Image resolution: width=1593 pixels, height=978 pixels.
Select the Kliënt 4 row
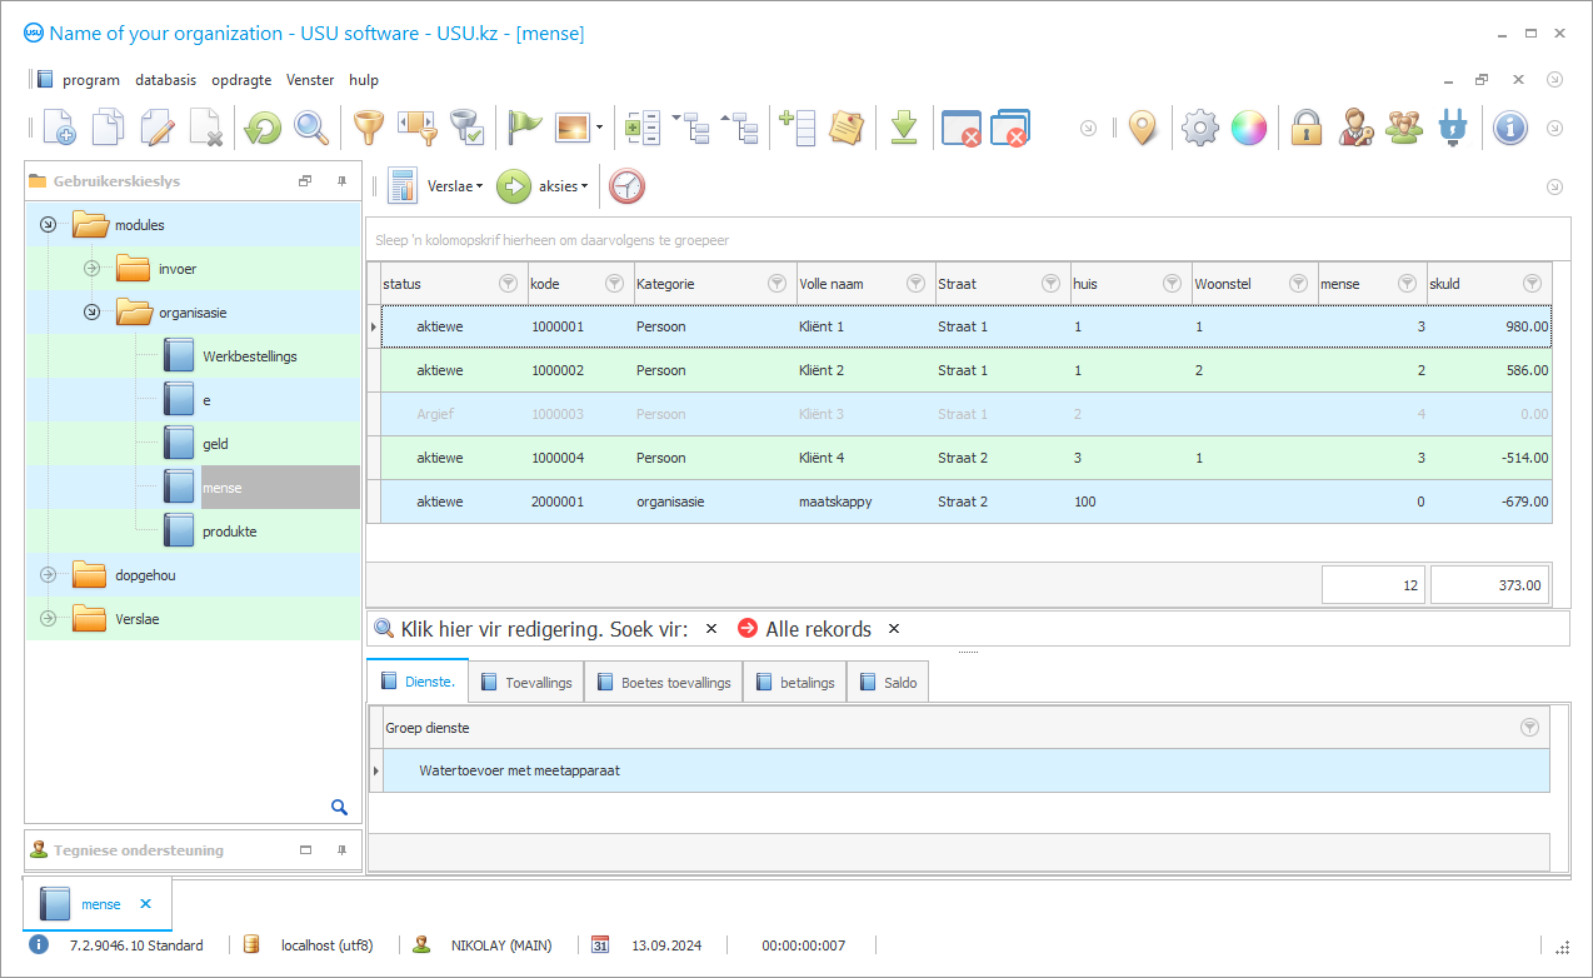[x=820, y=458]
